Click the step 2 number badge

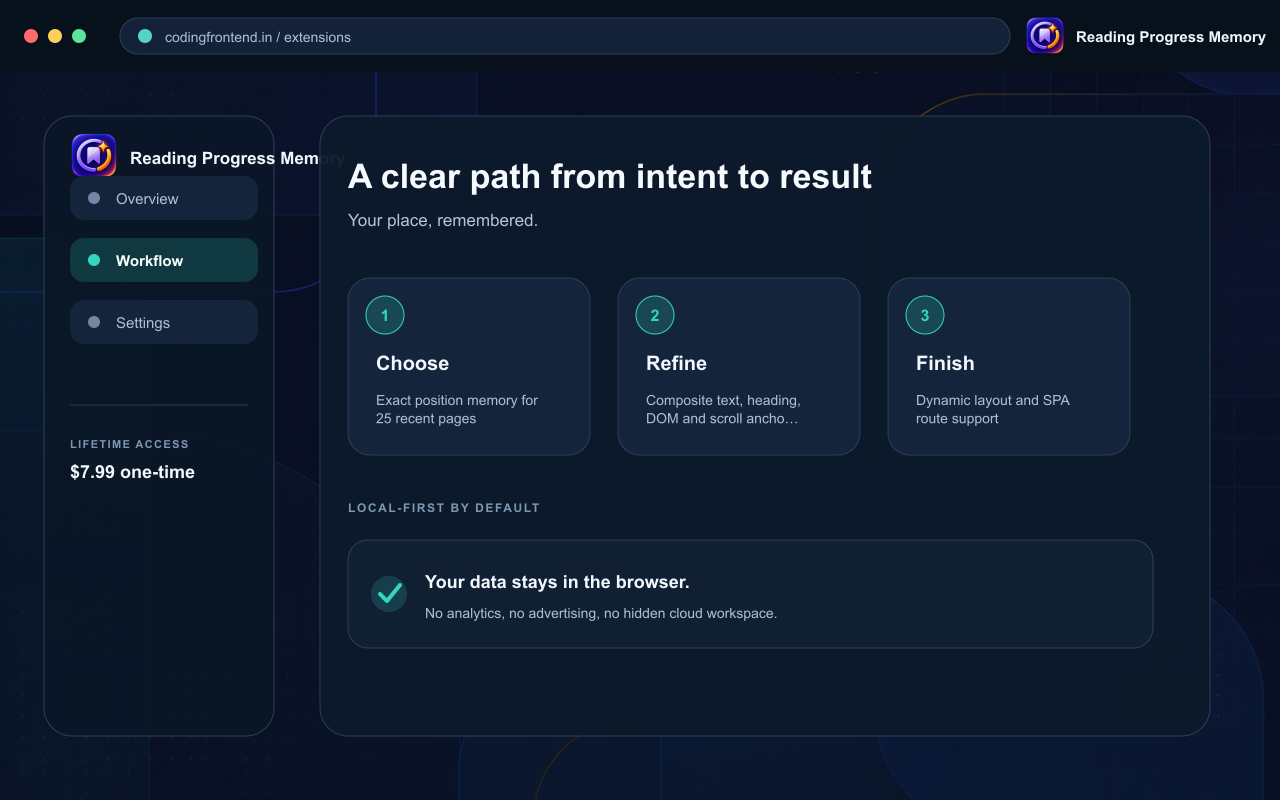tap(655, 315)
